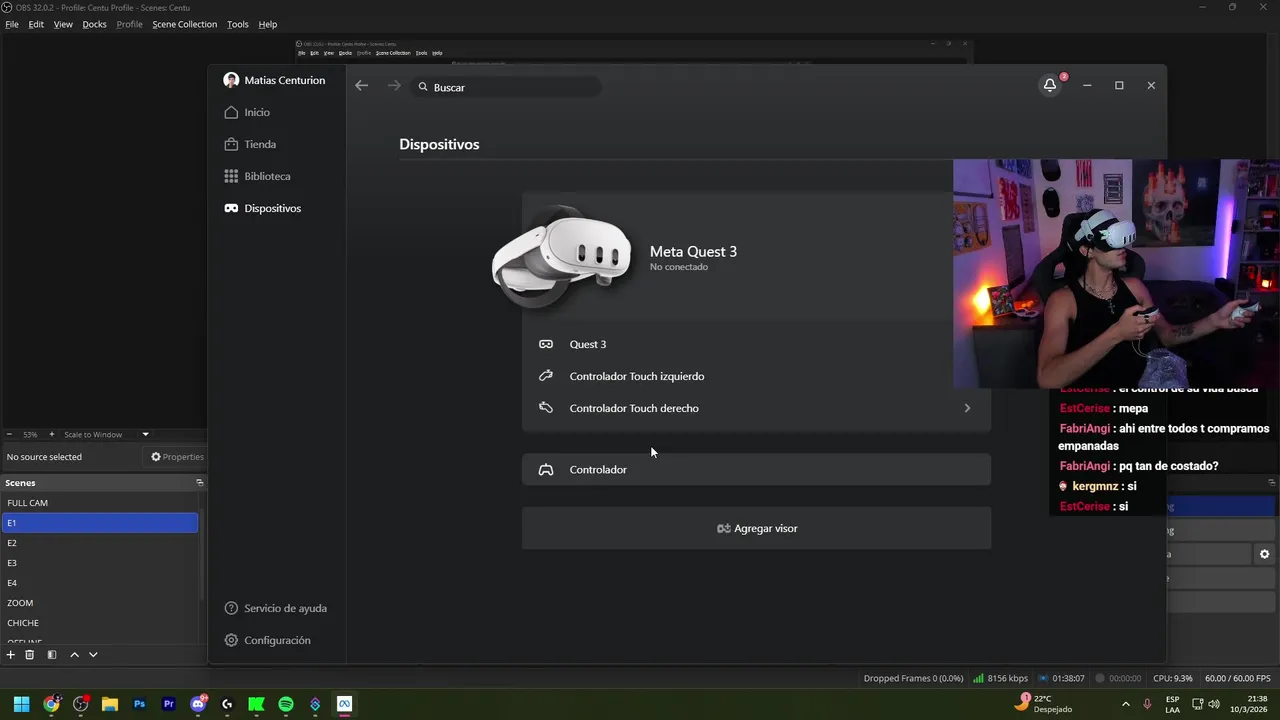Open the OBS Edit menu

[x=36, y=24]
